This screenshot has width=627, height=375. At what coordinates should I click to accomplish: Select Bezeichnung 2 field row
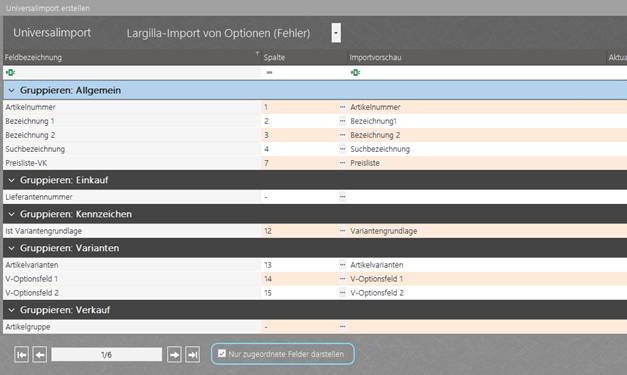tap(315, 135)
